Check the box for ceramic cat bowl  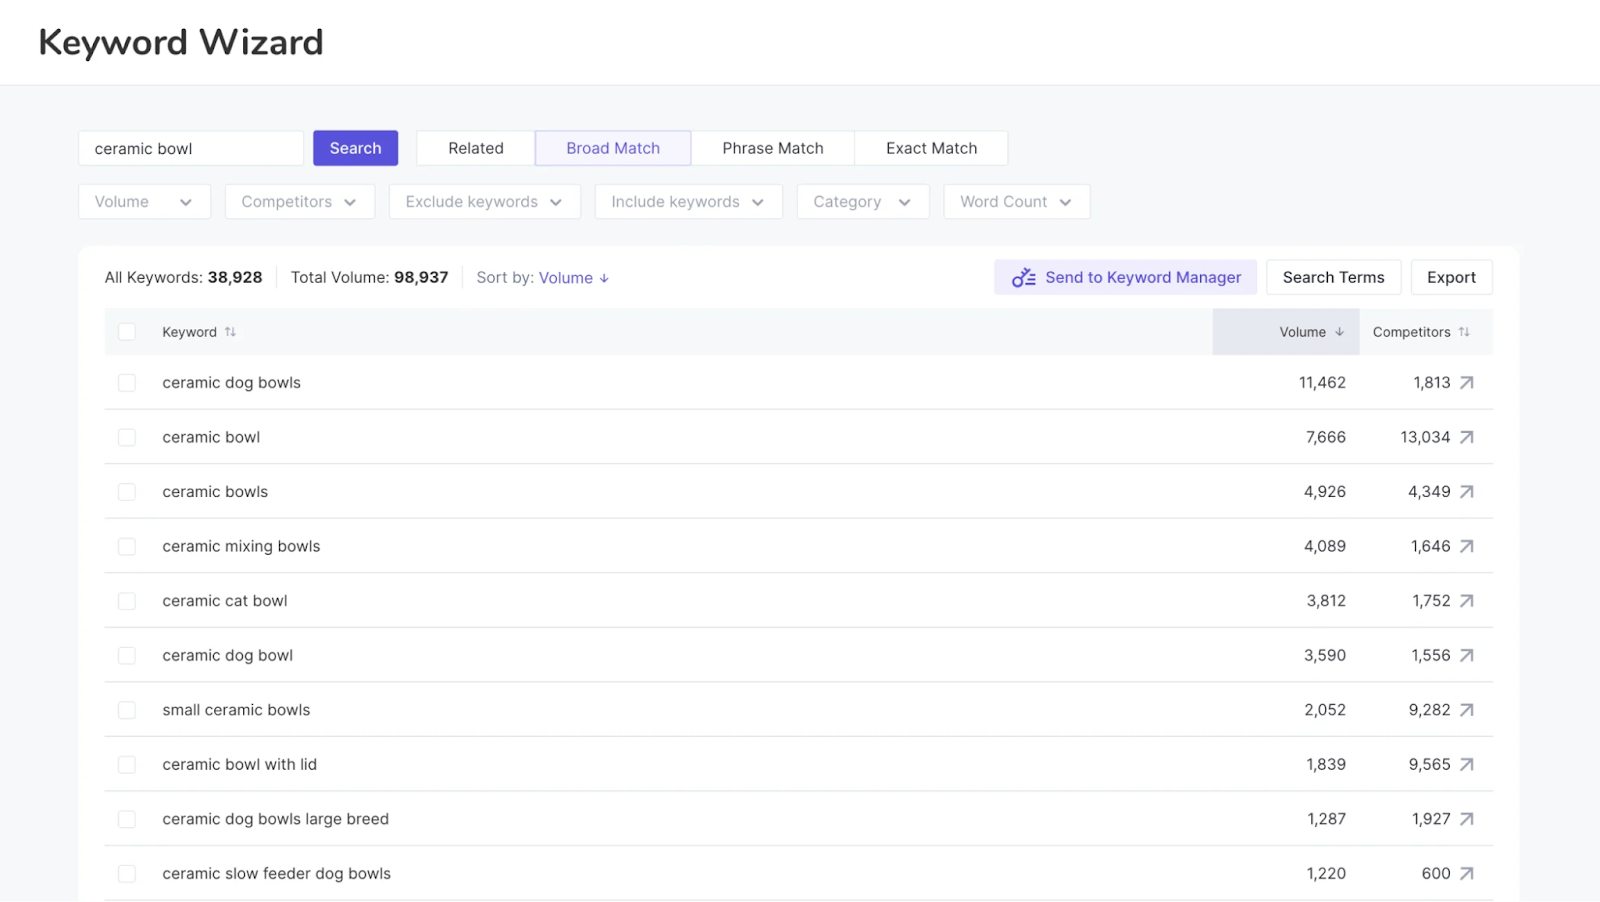click(x=127, y=601)
